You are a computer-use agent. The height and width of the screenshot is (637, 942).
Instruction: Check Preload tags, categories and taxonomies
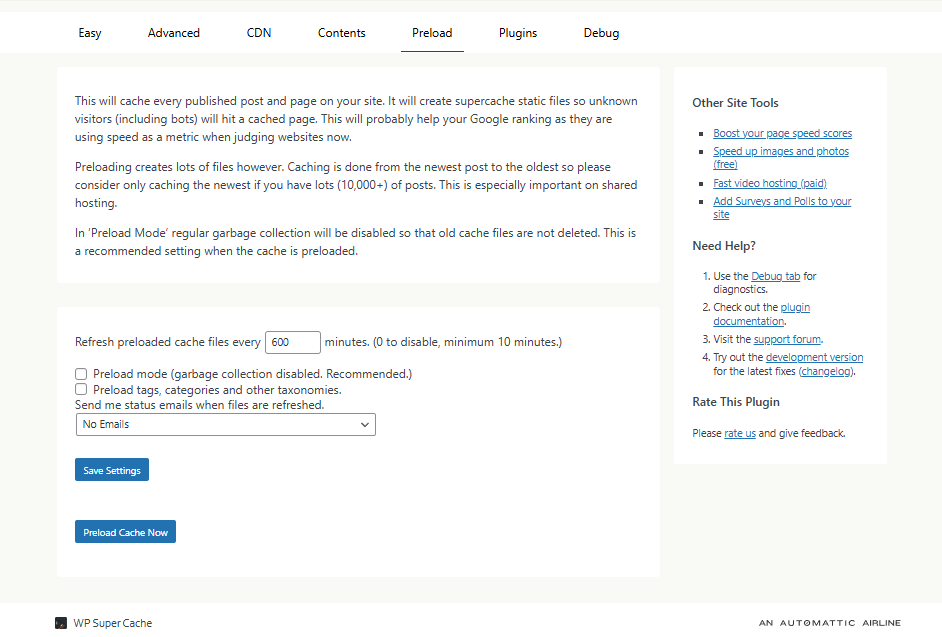(81, 389)
